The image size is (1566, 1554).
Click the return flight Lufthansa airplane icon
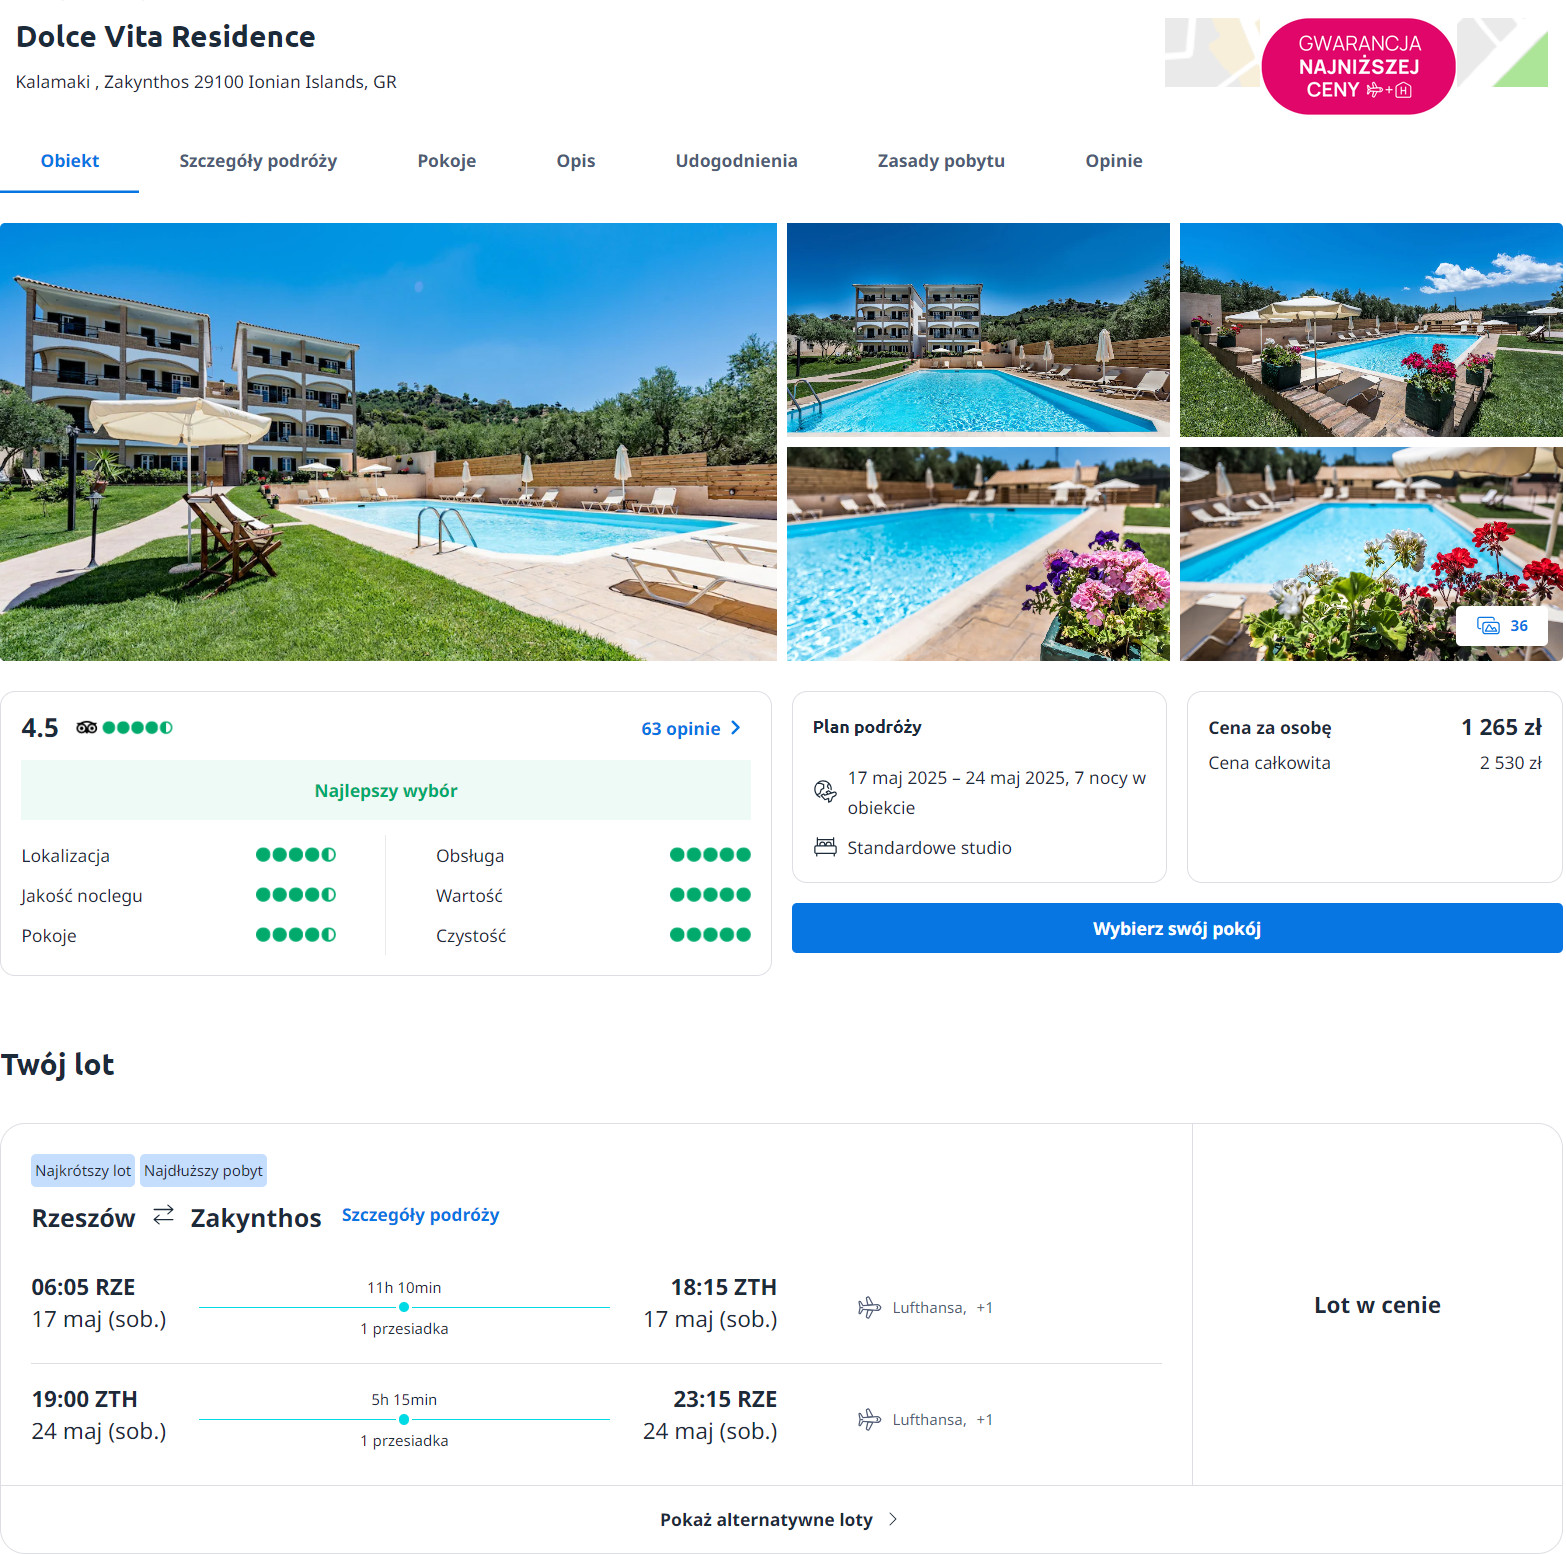tap(869, 1419)
